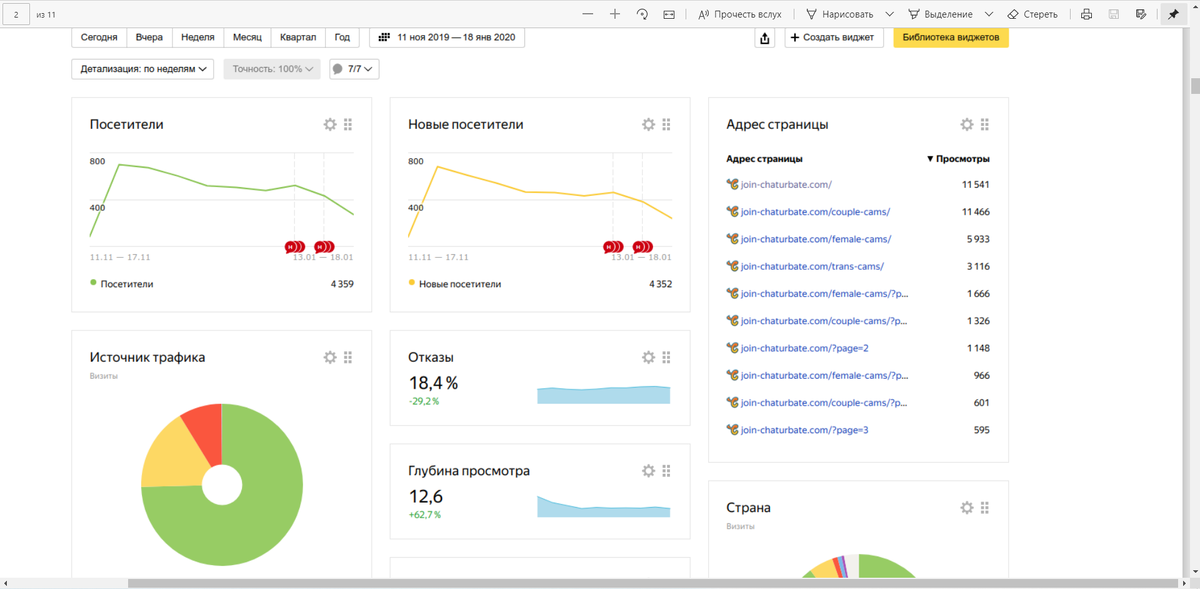Image resolution: width=1200 pixels, height=589 pixels.
Task: Click drag handle of Адрес страницы widget
Action: tap(984, 124)
